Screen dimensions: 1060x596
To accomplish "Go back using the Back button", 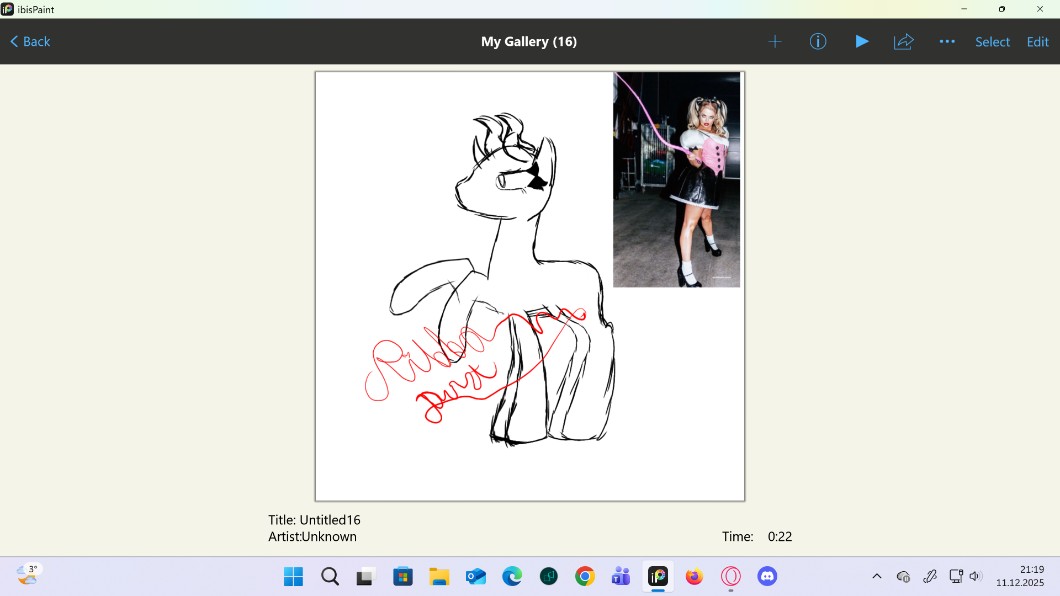I will pyautogui.click(x=30, y=42).
